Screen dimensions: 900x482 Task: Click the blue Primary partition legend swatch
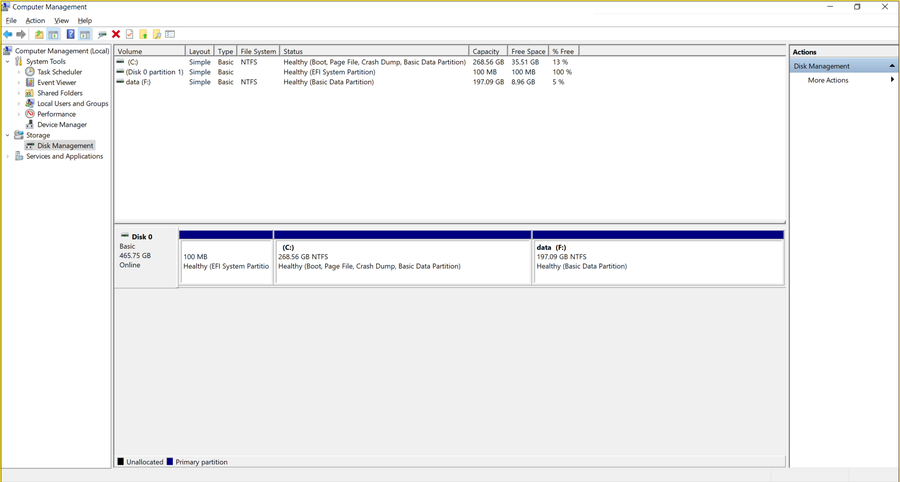(170, 461)
